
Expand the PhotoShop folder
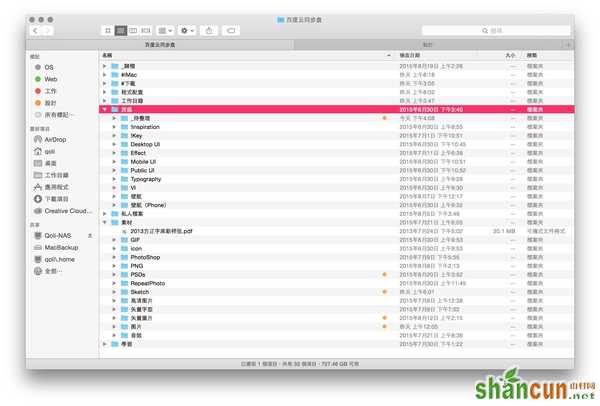tap(114, 257)
